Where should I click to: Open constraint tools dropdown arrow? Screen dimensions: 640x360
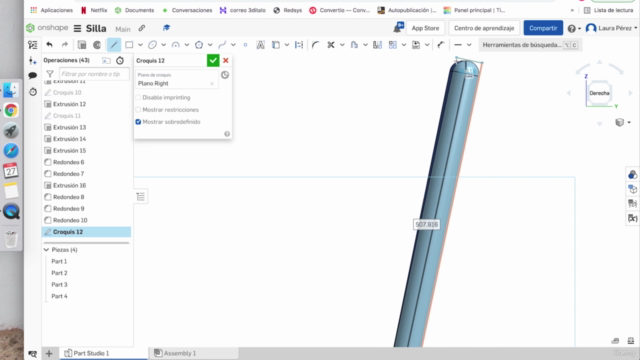(x=469, y=45)
